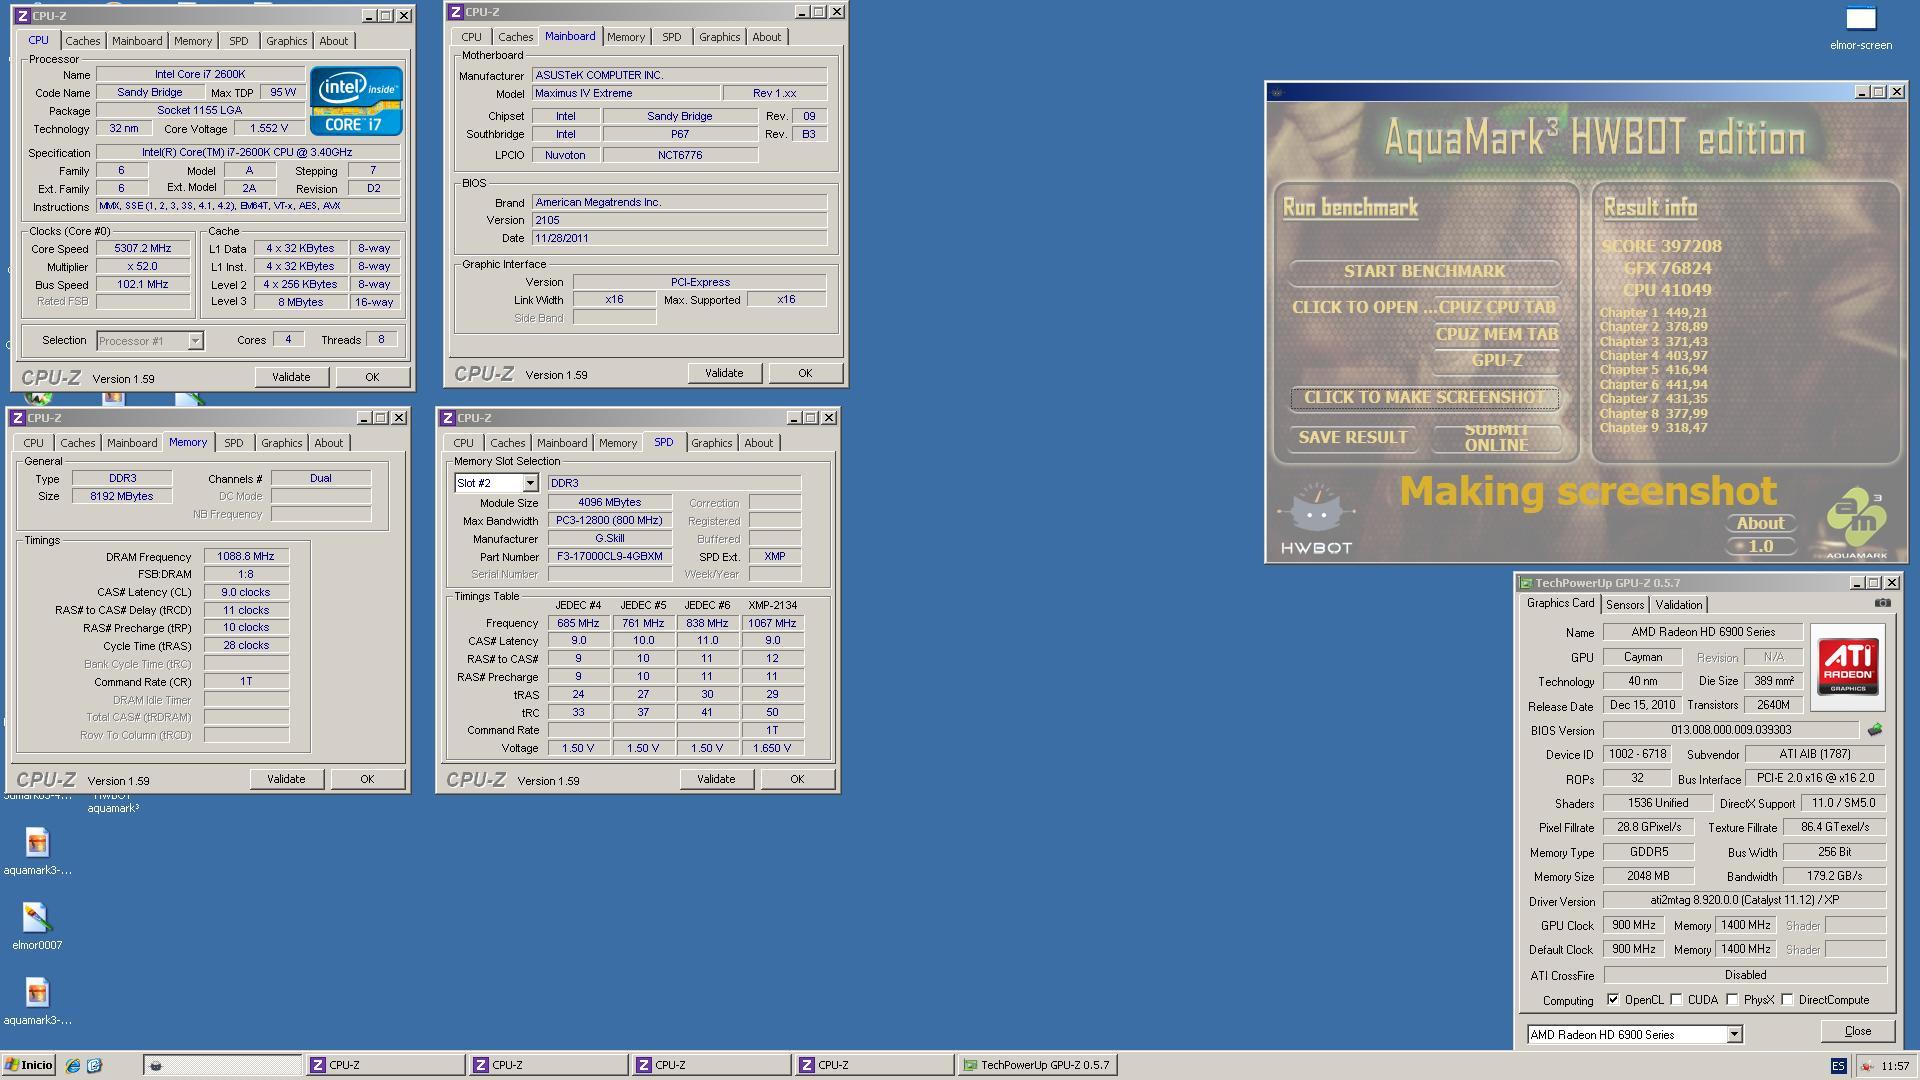Click CPUZ MEM TAB button in AquaMark
This screenshot has height=1080, width=1920.
1497,334
